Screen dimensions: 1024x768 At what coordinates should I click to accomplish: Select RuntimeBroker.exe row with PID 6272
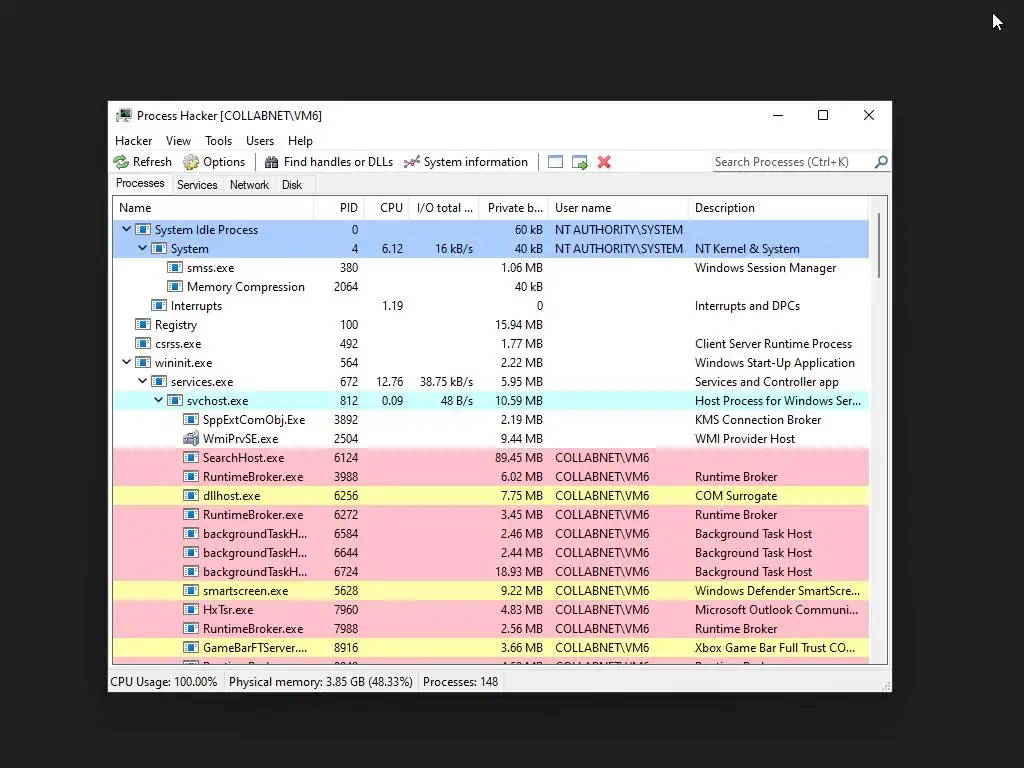point(490,515)
